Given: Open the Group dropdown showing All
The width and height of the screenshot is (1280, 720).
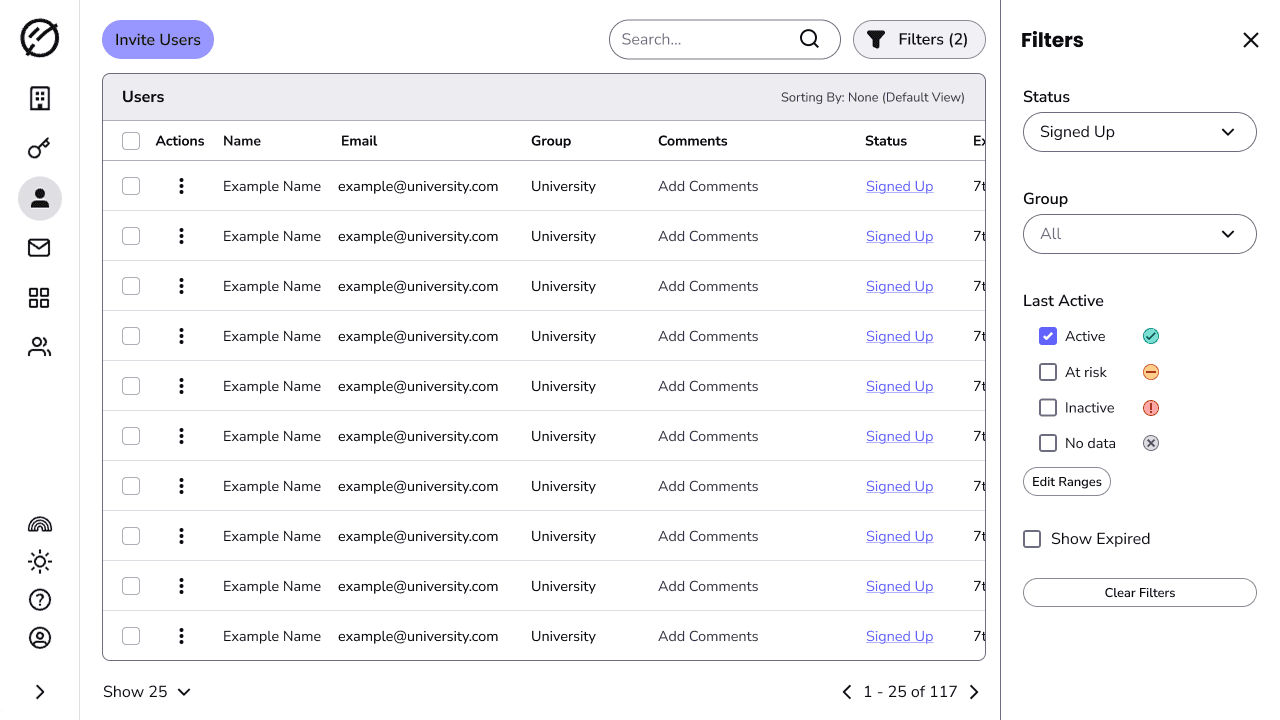Looking at the screenshot, I should 1140,234.
